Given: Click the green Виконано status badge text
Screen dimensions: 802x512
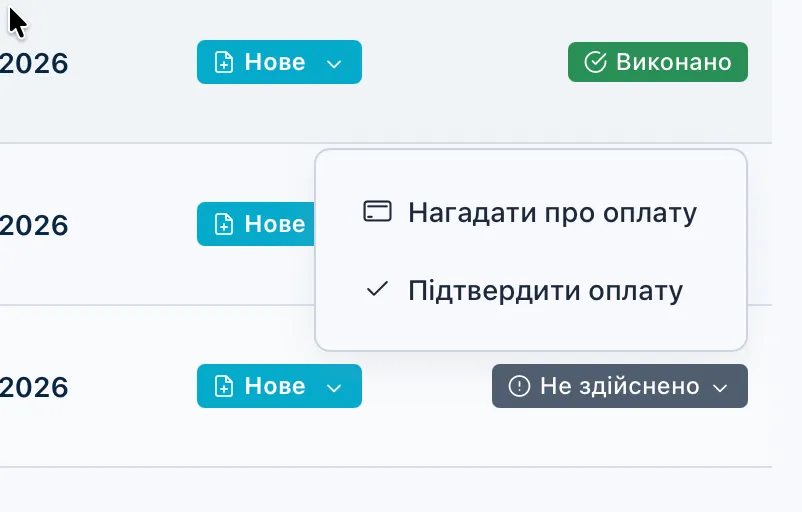Looking at the screenshot, I should point(674,63).
